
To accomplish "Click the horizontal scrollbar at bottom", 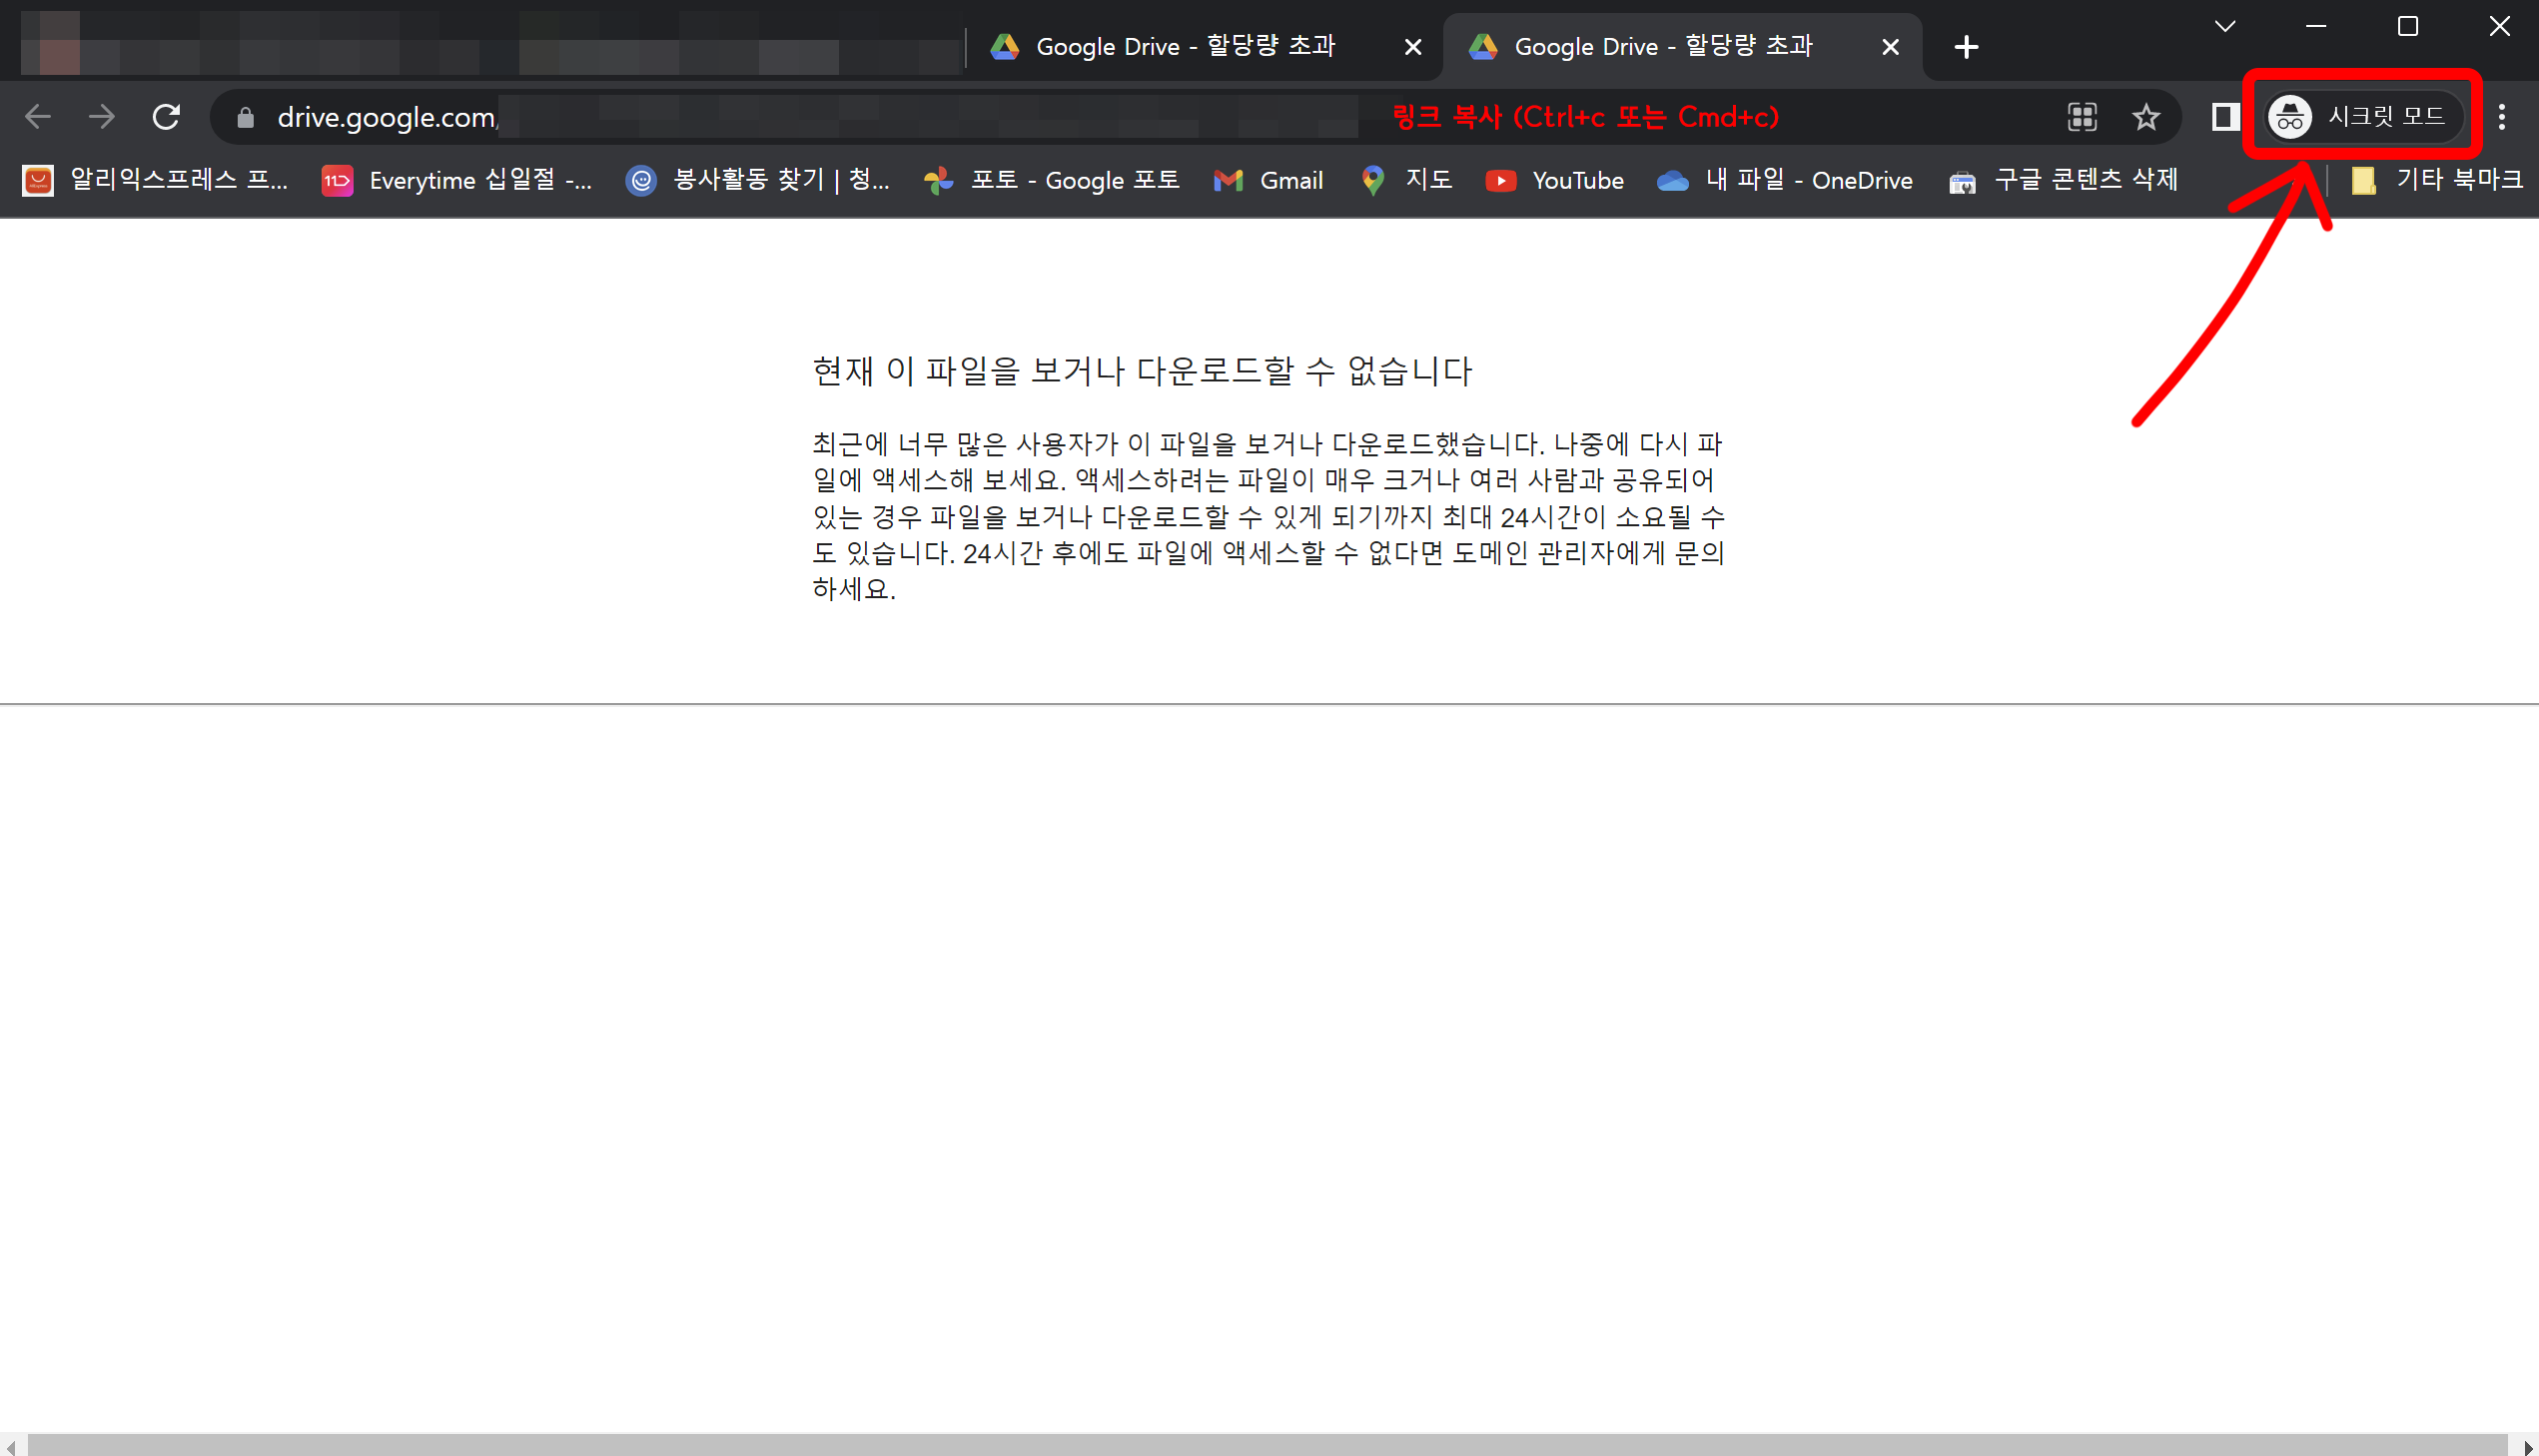I will coord(1268,1445).
